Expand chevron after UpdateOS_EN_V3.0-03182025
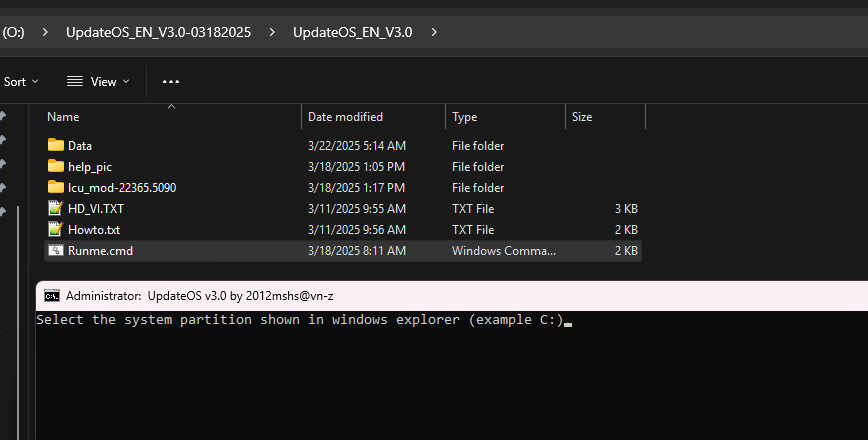The height and width of the screenshot is (440, 868). click(x=272, y=32)
